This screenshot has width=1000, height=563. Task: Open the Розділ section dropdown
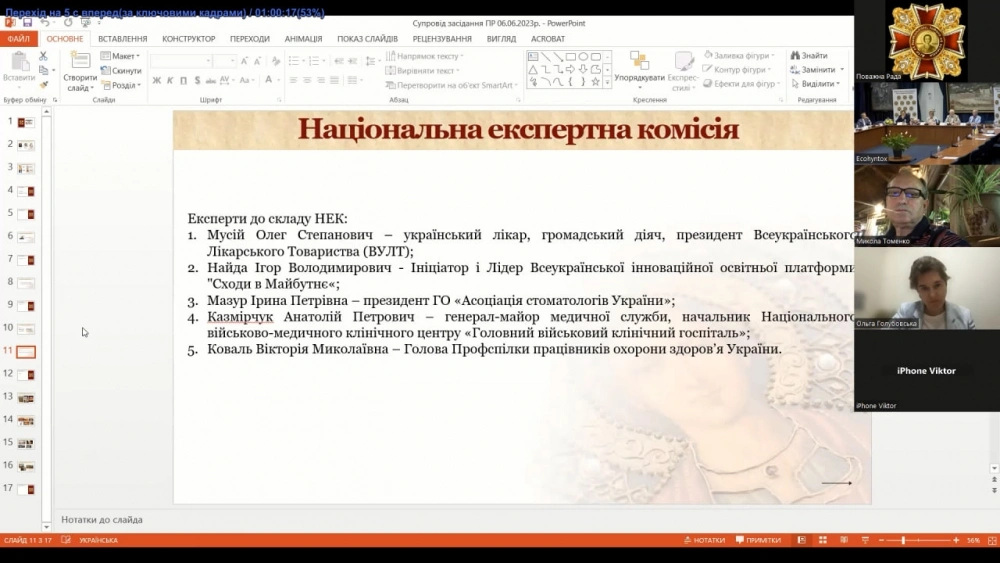click(x=121, y=85)
